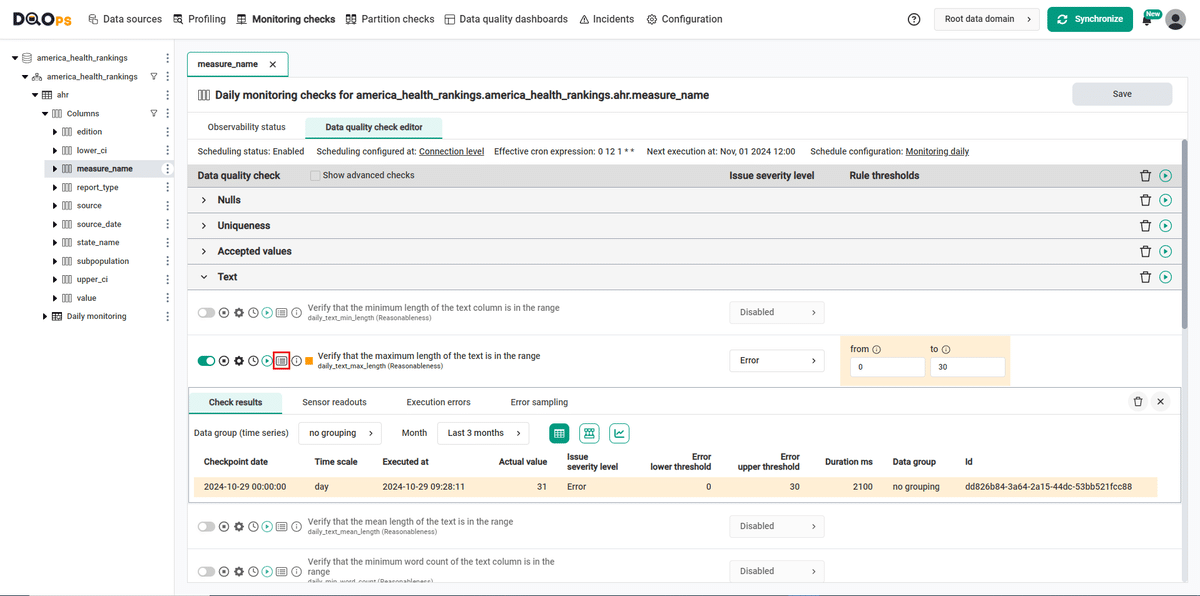
Task: Switch results to grouped table view icon
Action: (x=589, y=433)
